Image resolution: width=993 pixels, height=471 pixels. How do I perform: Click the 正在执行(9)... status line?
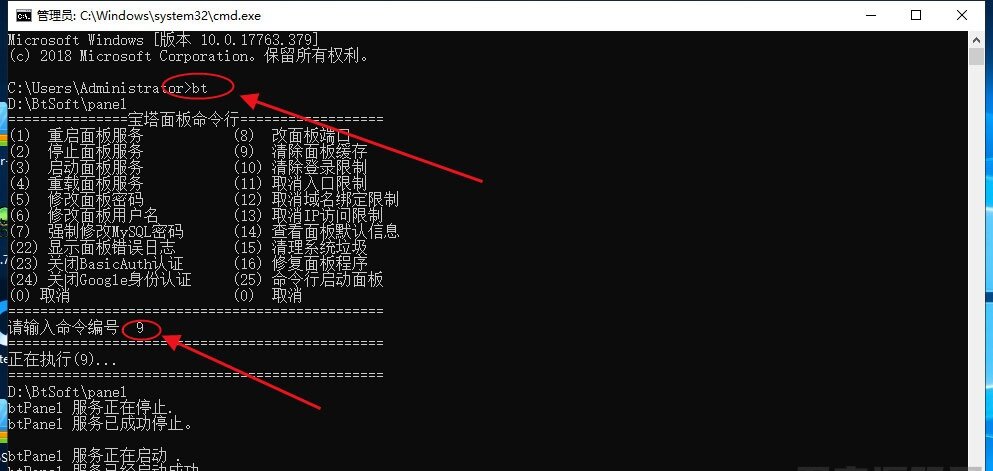63,360
